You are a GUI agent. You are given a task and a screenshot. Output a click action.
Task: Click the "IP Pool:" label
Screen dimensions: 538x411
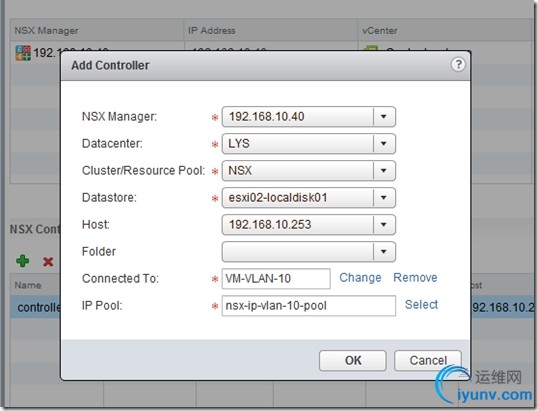[x=102, y=306]
